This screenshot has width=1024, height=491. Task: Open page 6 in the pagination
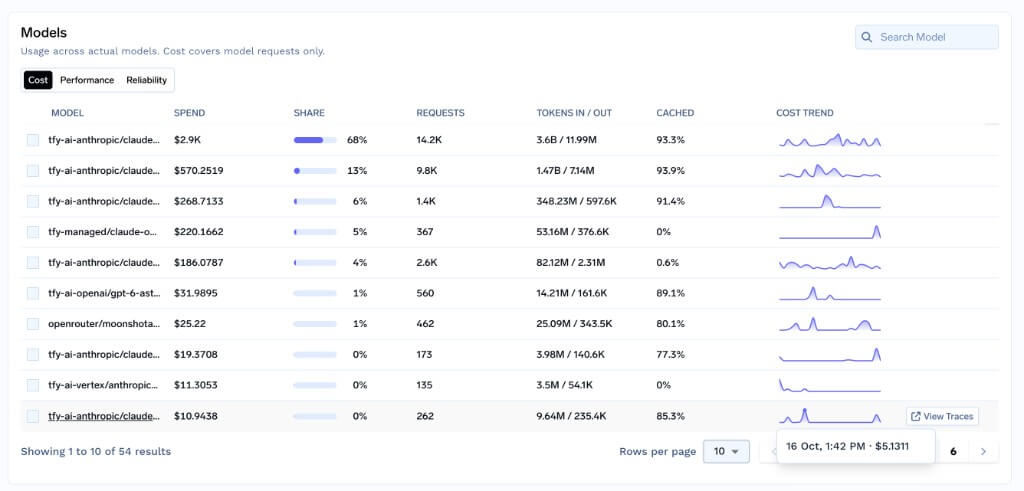click(x=953, y=451)
